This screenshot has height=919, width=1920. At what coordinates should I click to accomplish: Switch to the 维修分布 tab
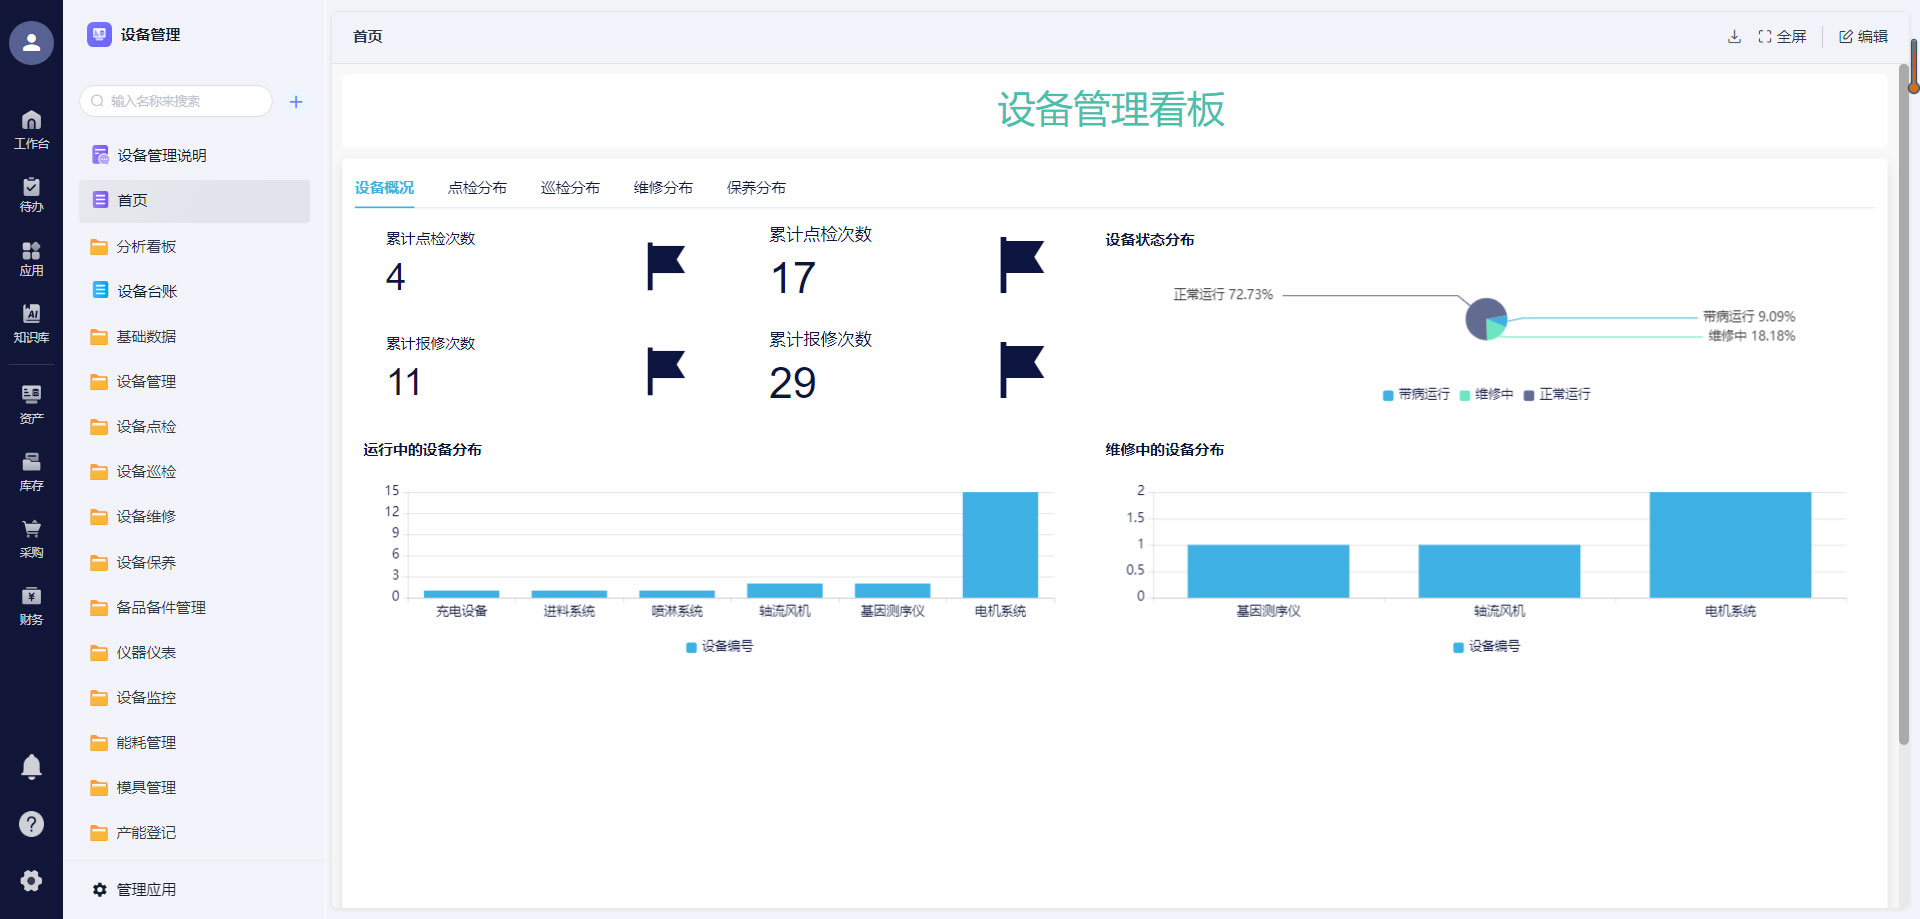(x=663, y=188)
